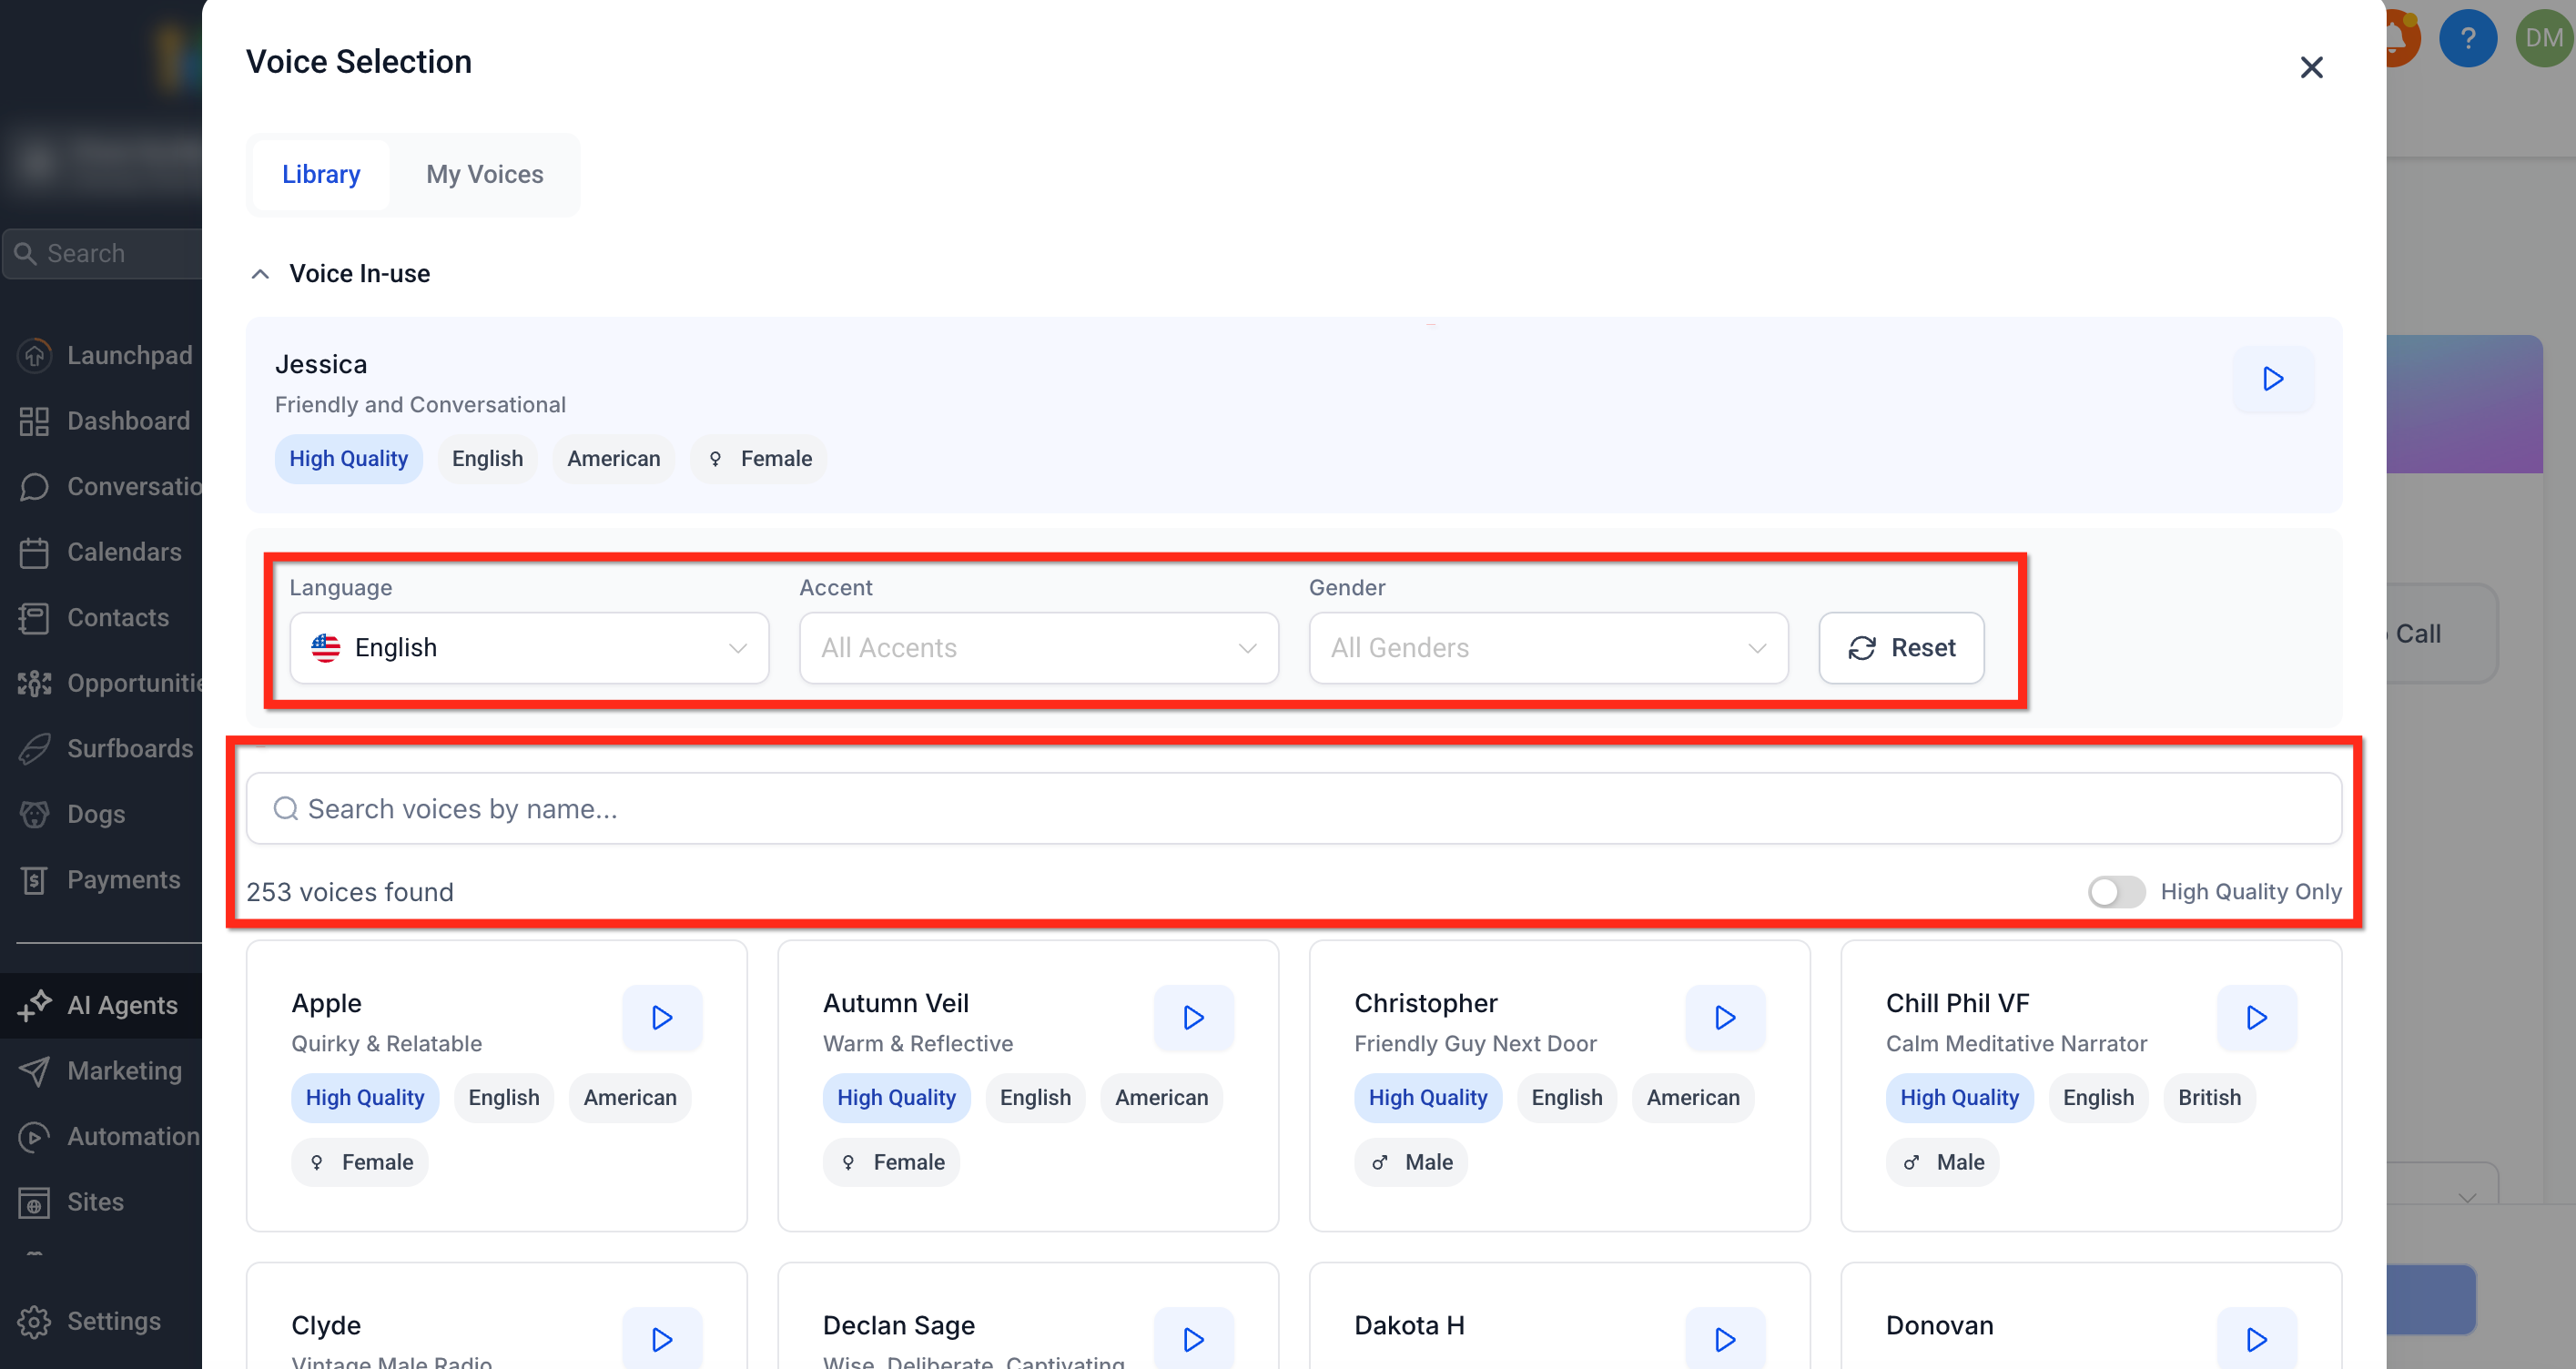Reset the voice filters

[1900, 648]
